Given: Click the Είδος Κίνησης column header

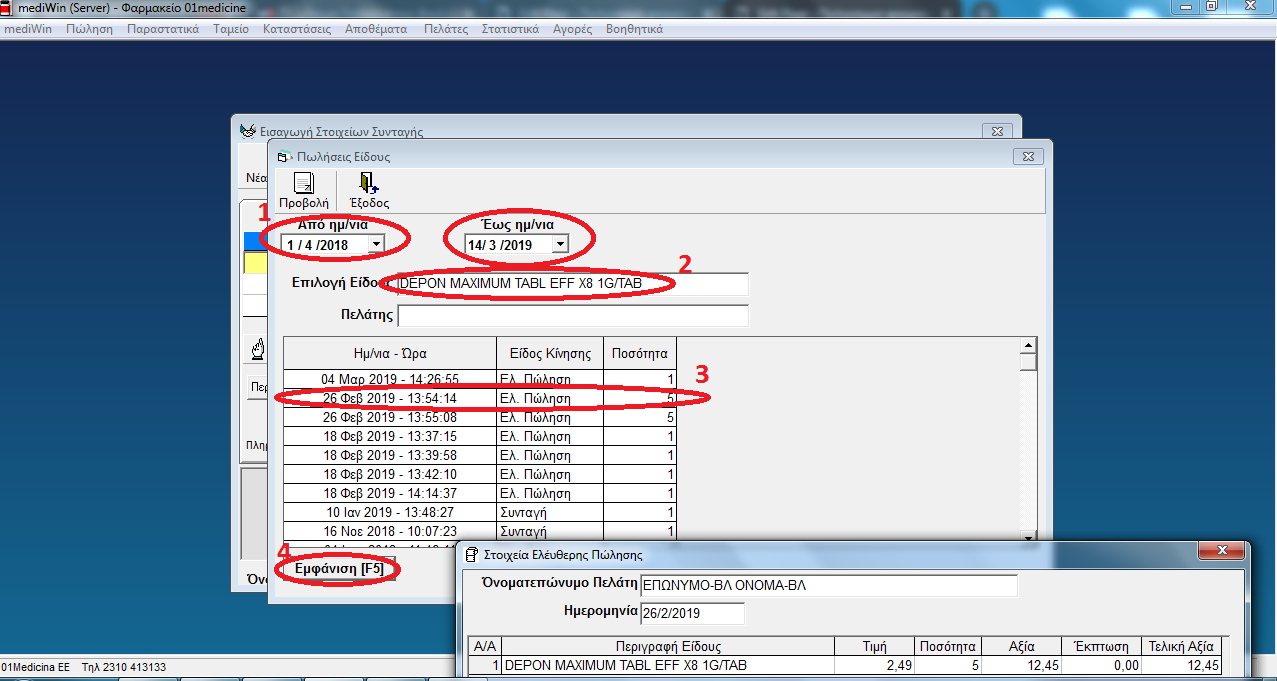Looking at the screenshot, I should tap(550, 353).
